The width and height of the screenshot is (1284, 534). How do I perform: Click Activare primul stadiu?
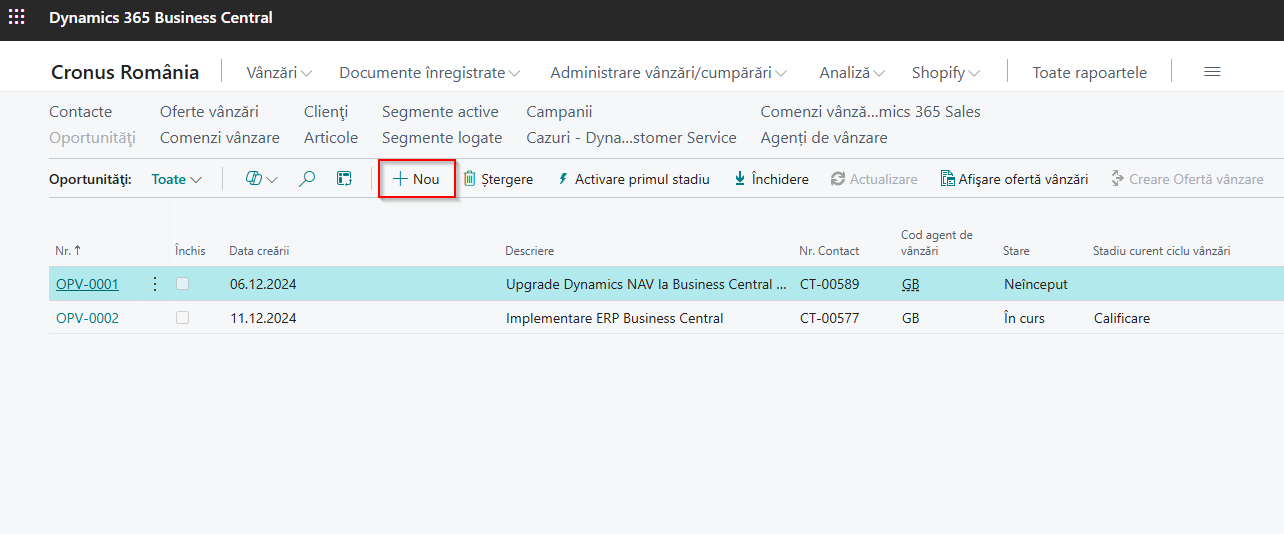(x=634, y=179)
